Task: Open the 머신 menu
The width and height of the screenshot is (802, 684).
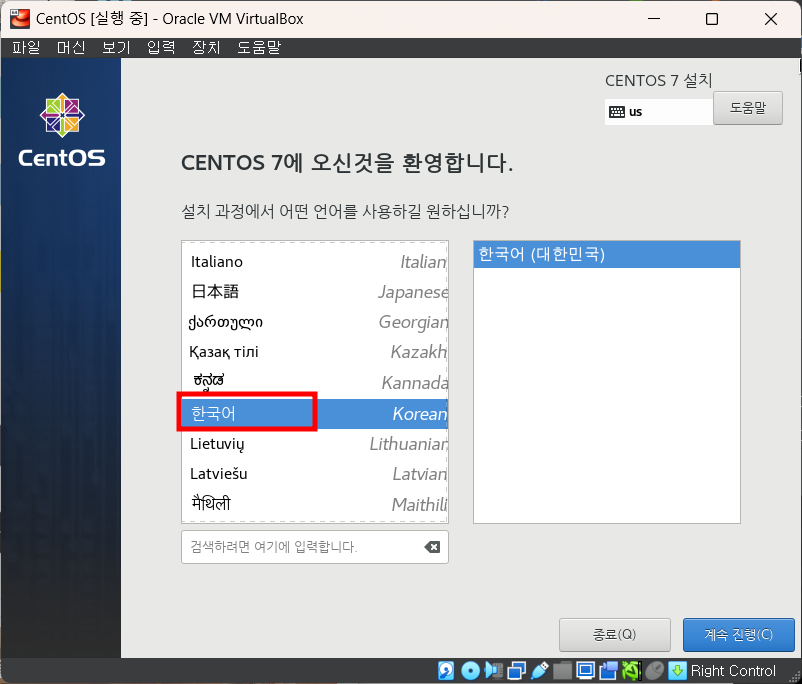Action: coord(71,48)
